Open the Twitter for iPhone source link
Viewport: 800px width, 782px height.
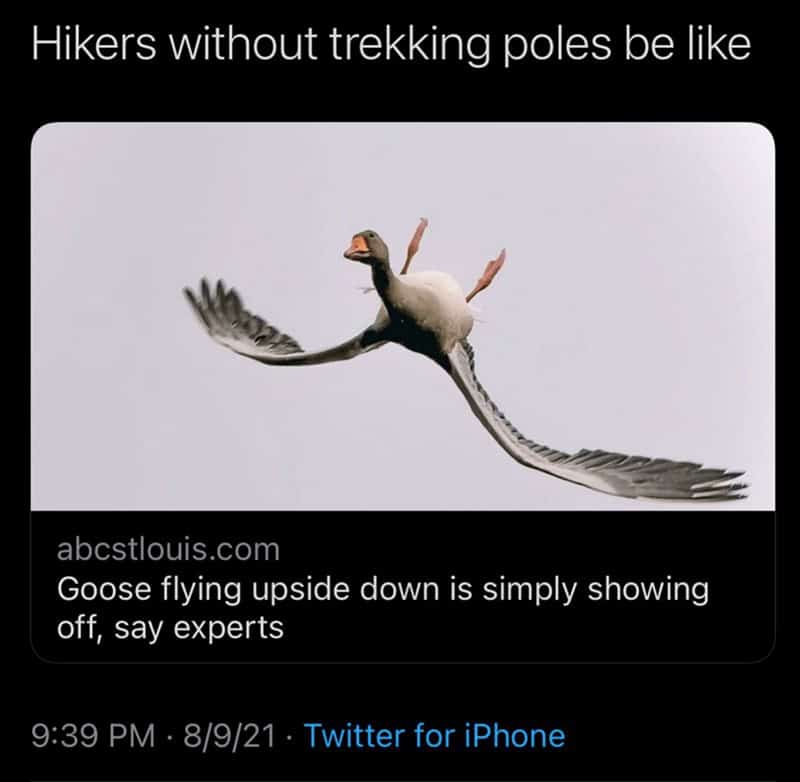coord(433,736)
